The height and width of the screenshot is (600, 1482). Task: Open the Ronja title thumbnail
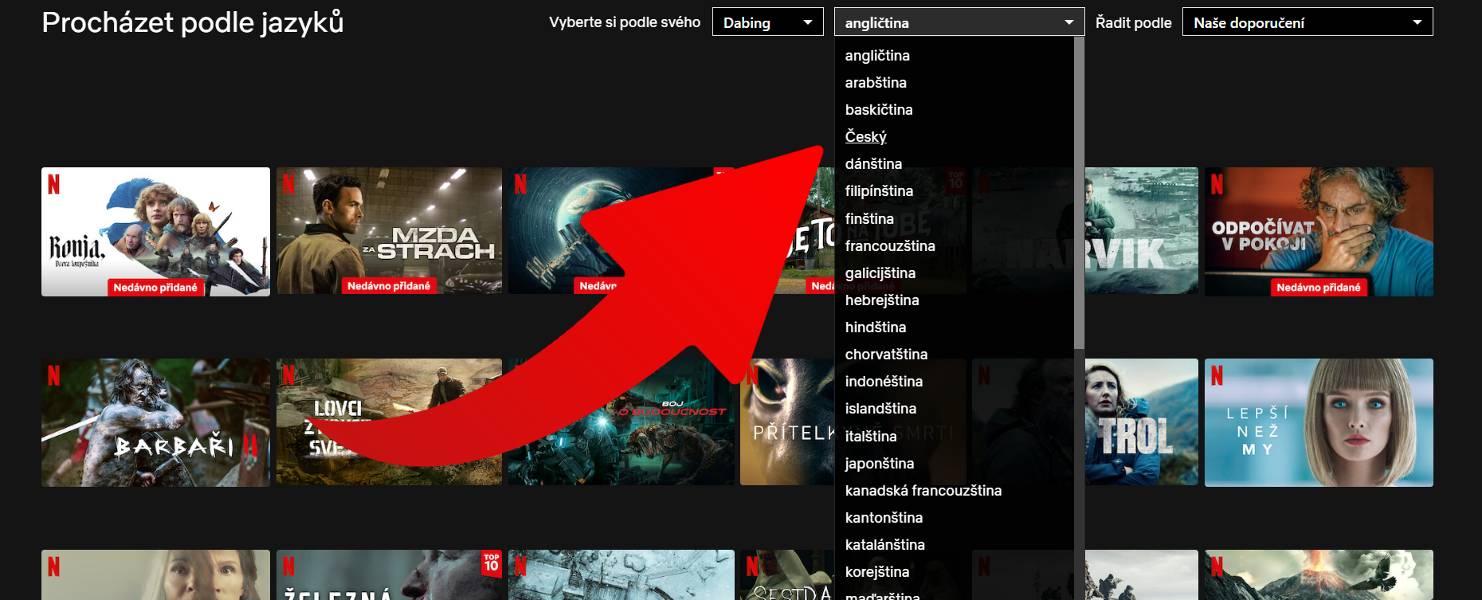click(155, 232)
